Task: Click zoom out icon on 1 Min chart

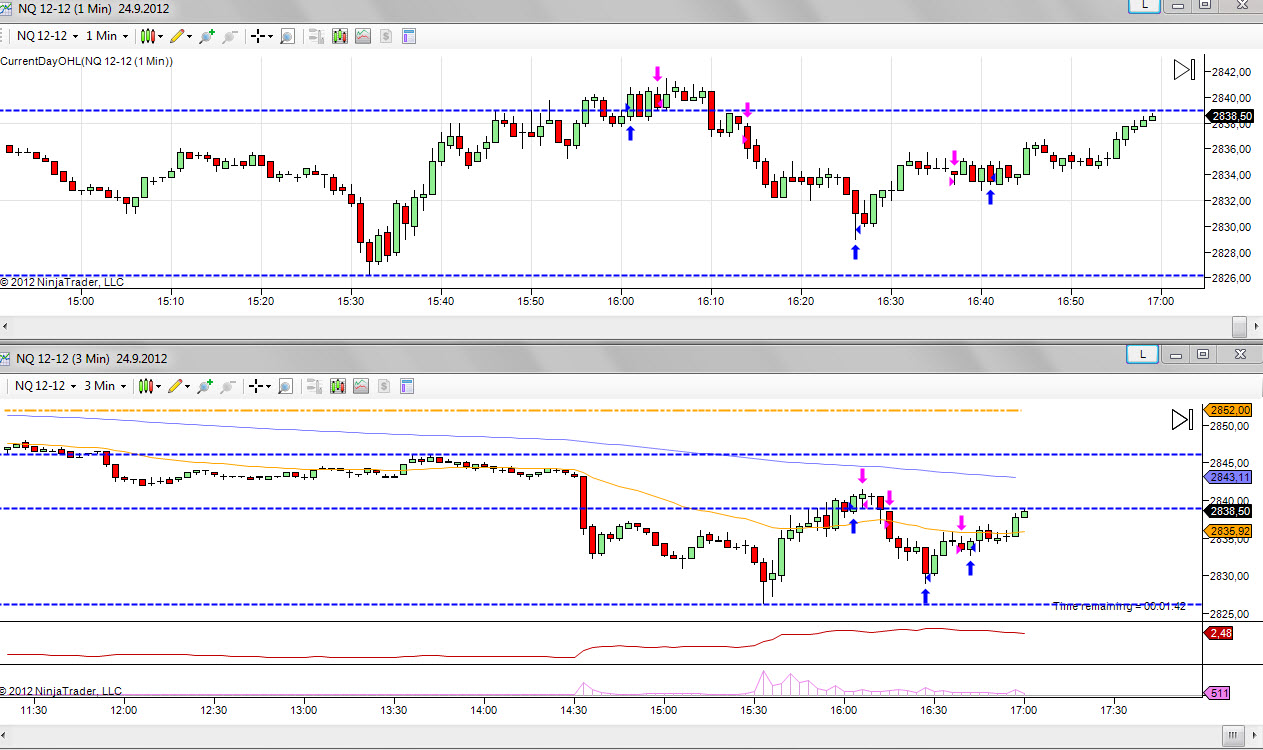Action: point(230,36)
